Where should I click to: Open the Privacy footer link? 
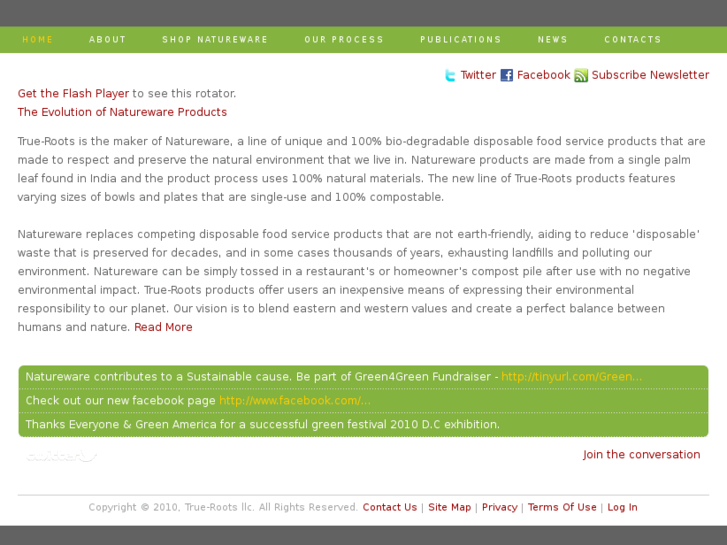(499, 507)
